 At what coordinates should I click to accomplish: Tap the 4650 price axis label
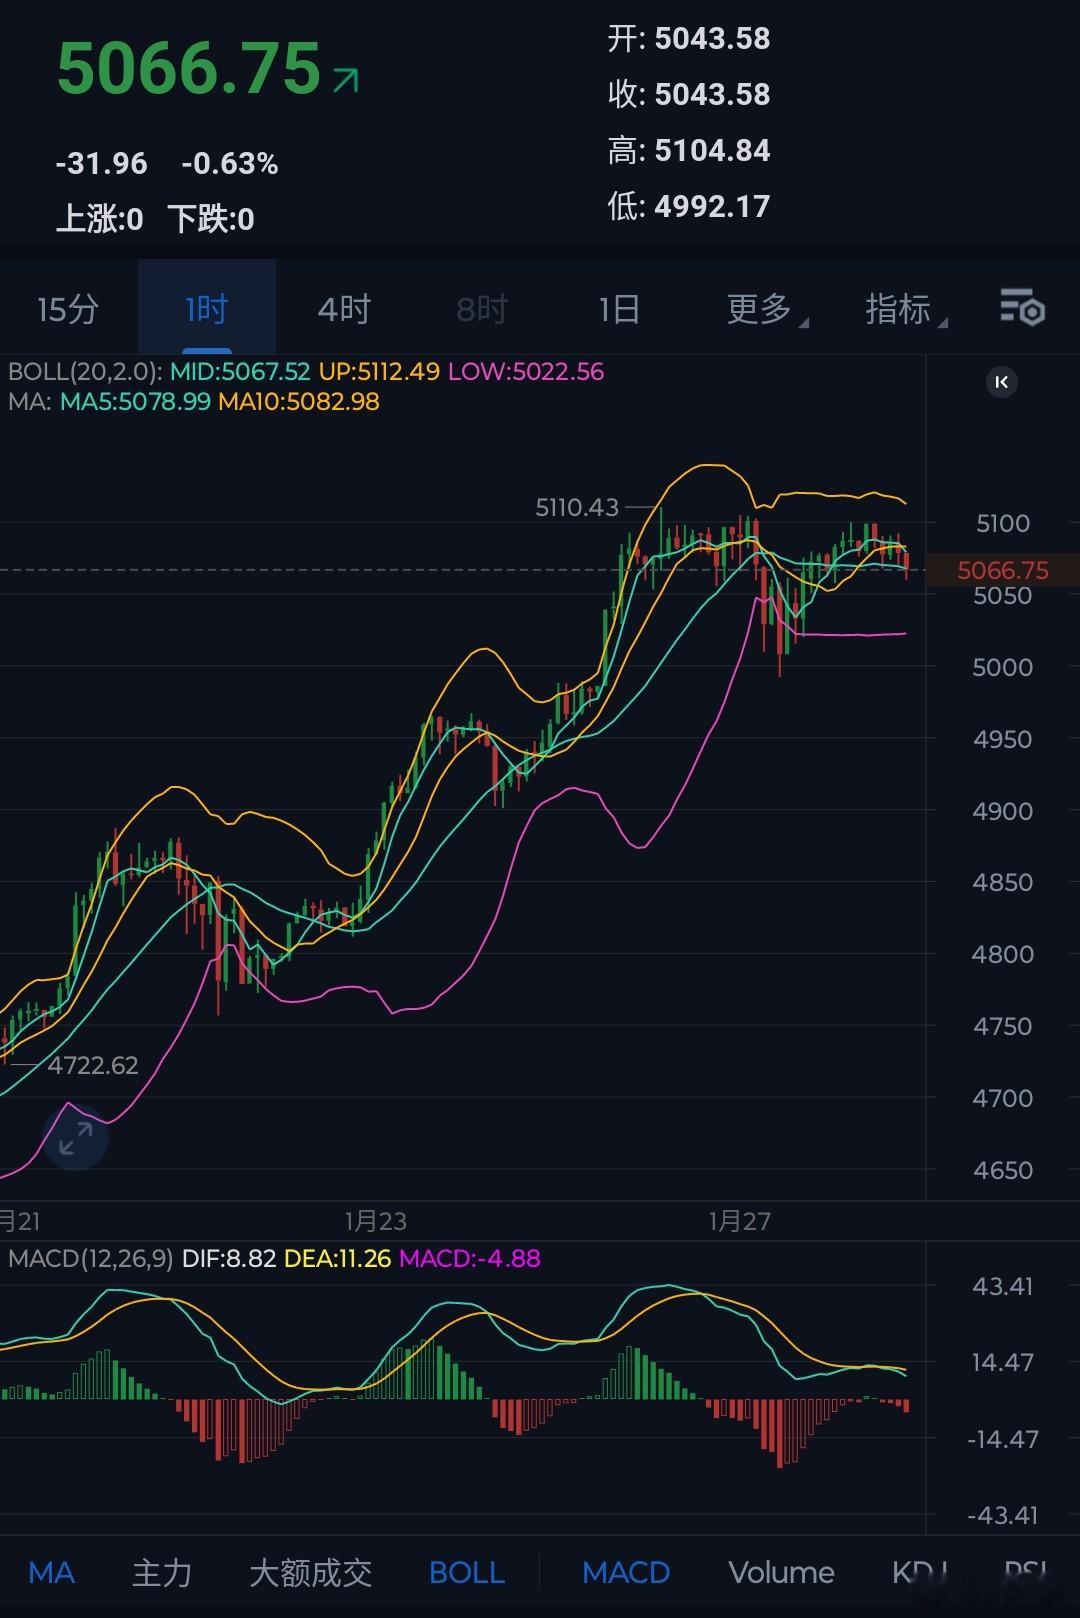1003,1169
